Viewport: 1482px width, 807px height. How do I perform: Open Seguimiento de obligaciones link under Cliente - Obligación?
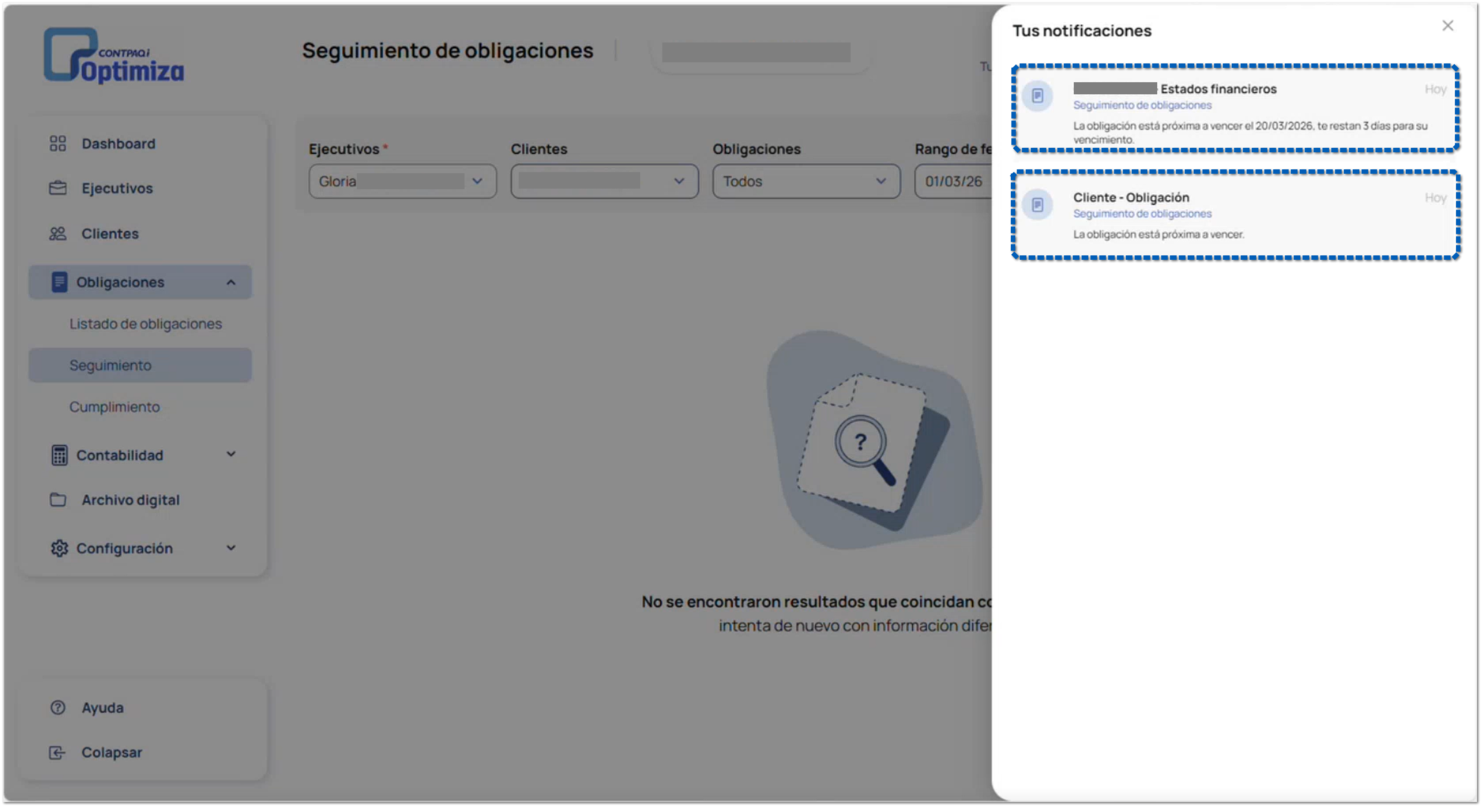point(1142,214)
